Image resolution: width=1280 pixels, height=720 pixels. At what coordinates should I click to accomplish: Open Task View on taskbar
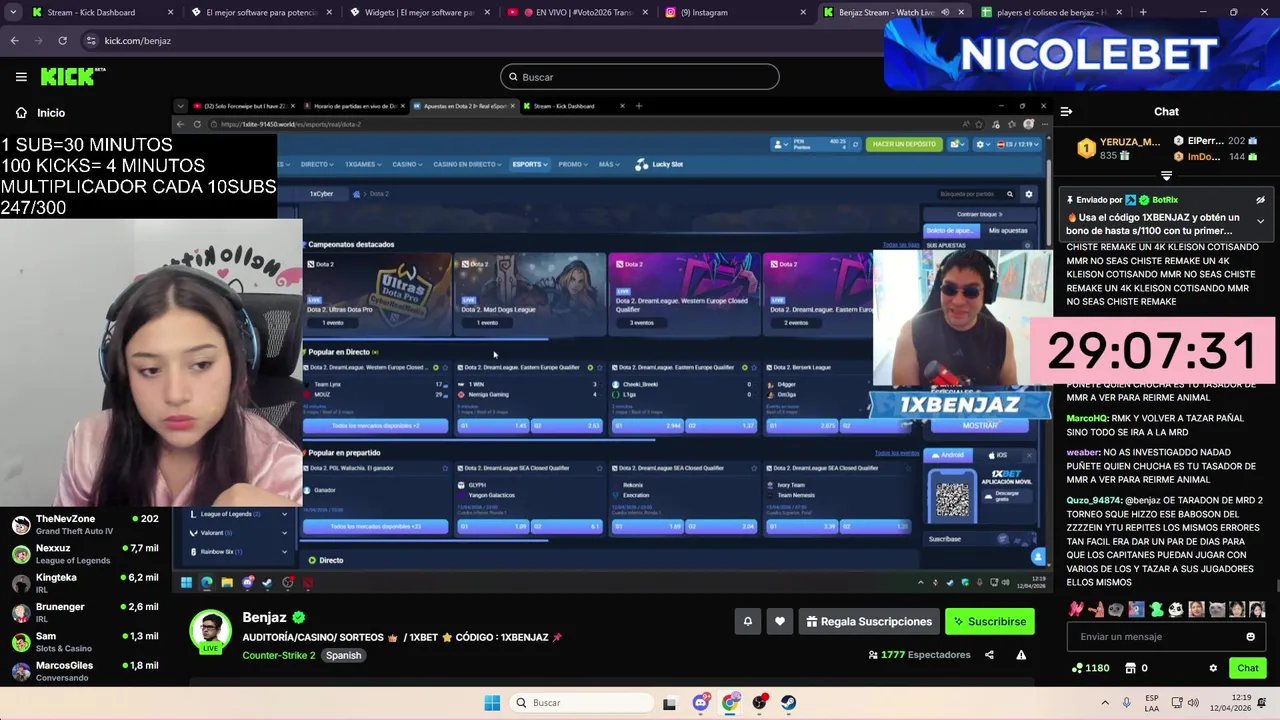669,703
